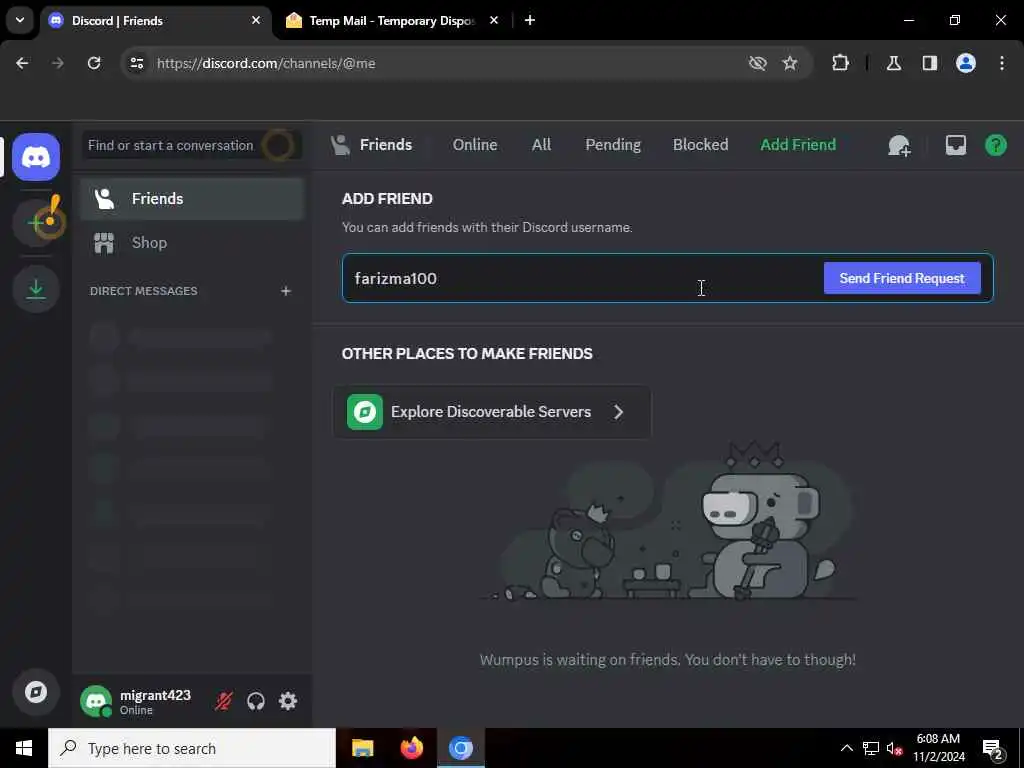Switch to the Temp Mail browser tab
Viewport: 1024px width, 768px height.
(390, 21)
